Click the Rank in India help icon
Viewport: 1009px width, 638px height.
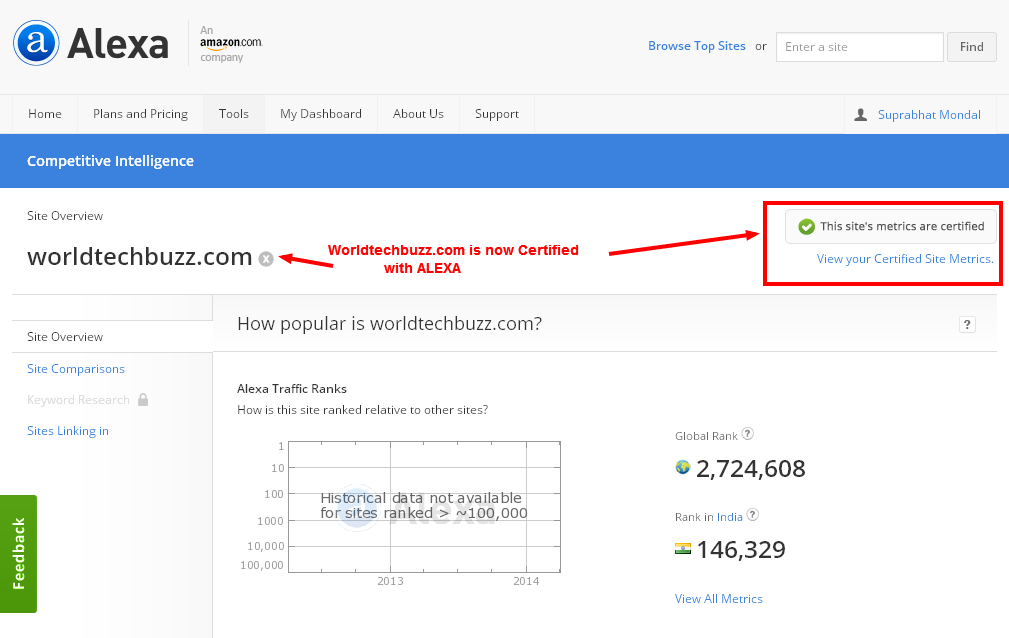point(752,515)
